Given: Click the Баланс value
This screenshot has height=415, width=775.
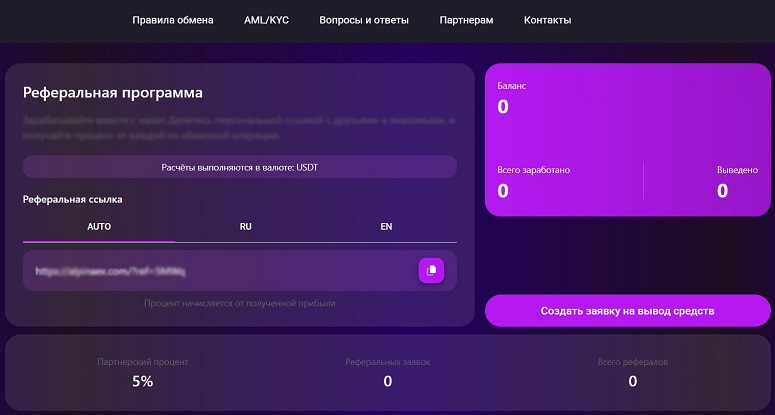Looking at the screenshot, I should point(503,107).
